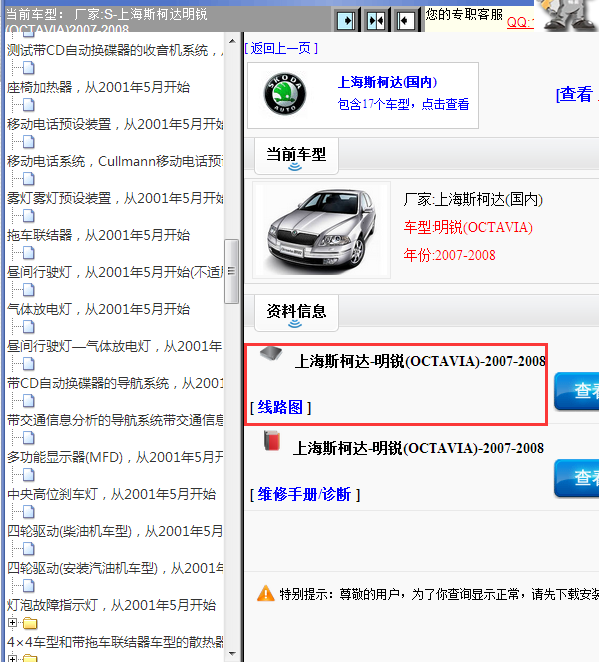
Task: Click 年份:2007-2008 red text
Action: click(x=450, y=255)
